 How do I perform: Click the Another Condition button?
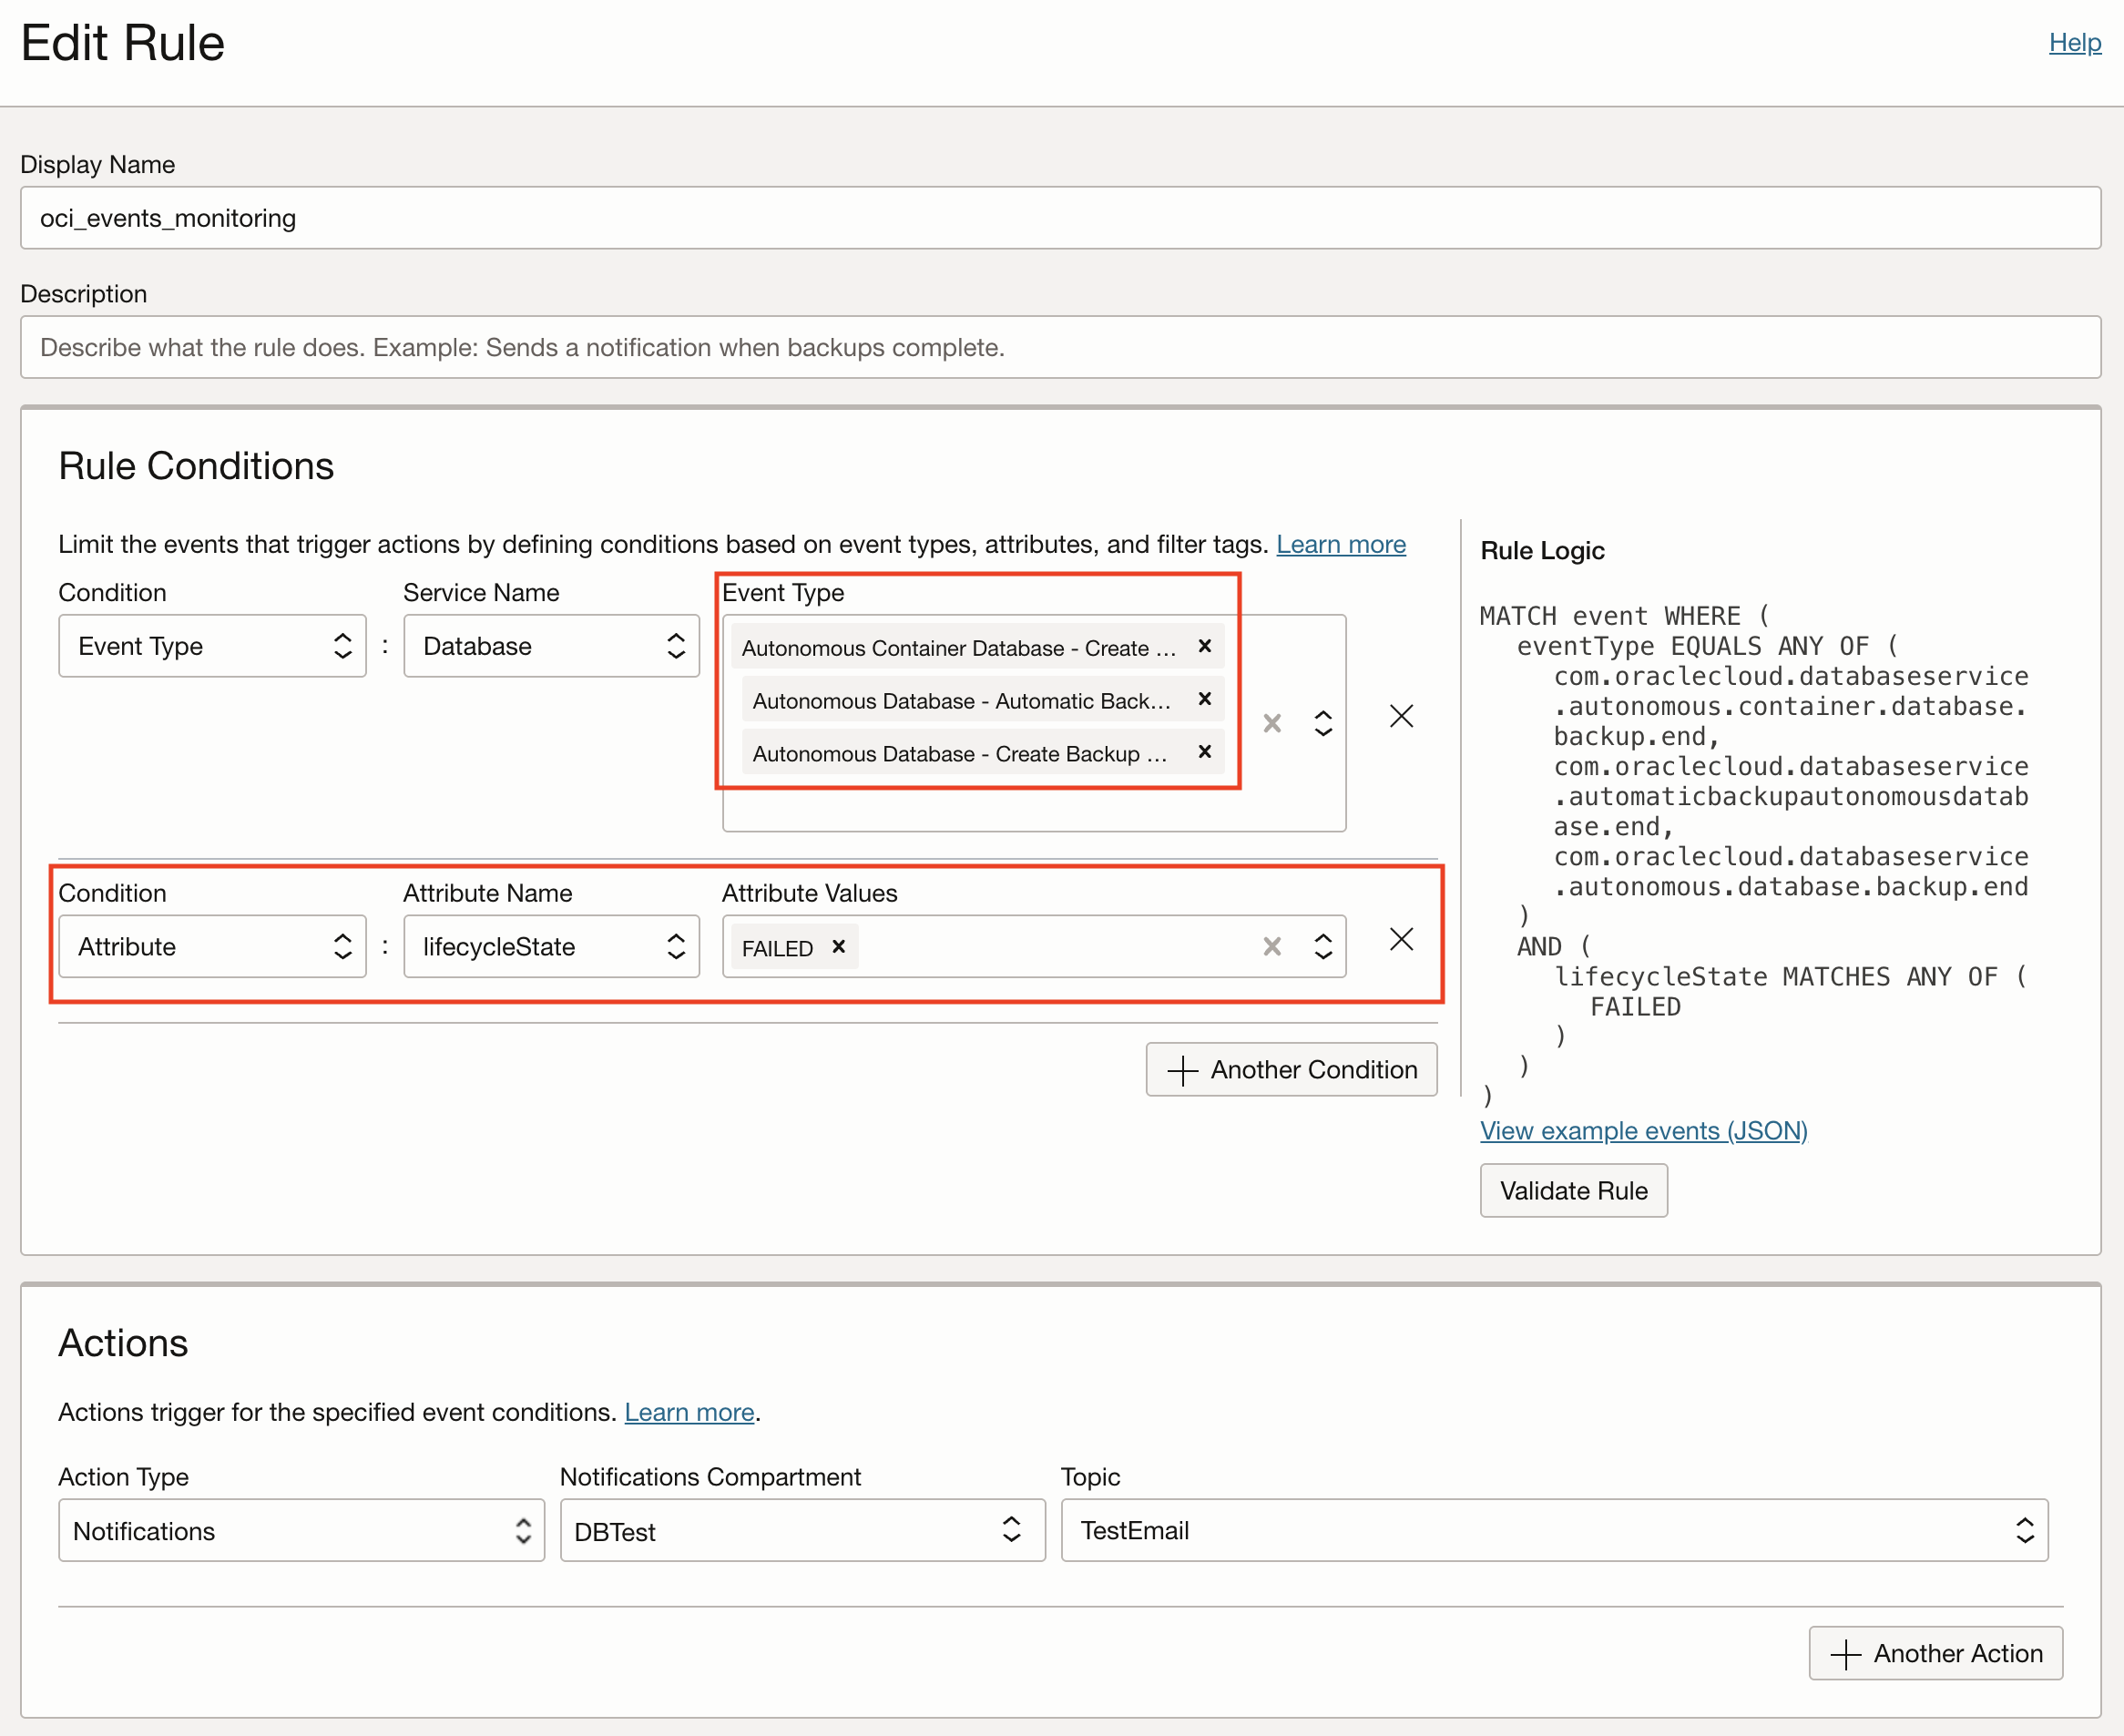pos(1291,1070)
